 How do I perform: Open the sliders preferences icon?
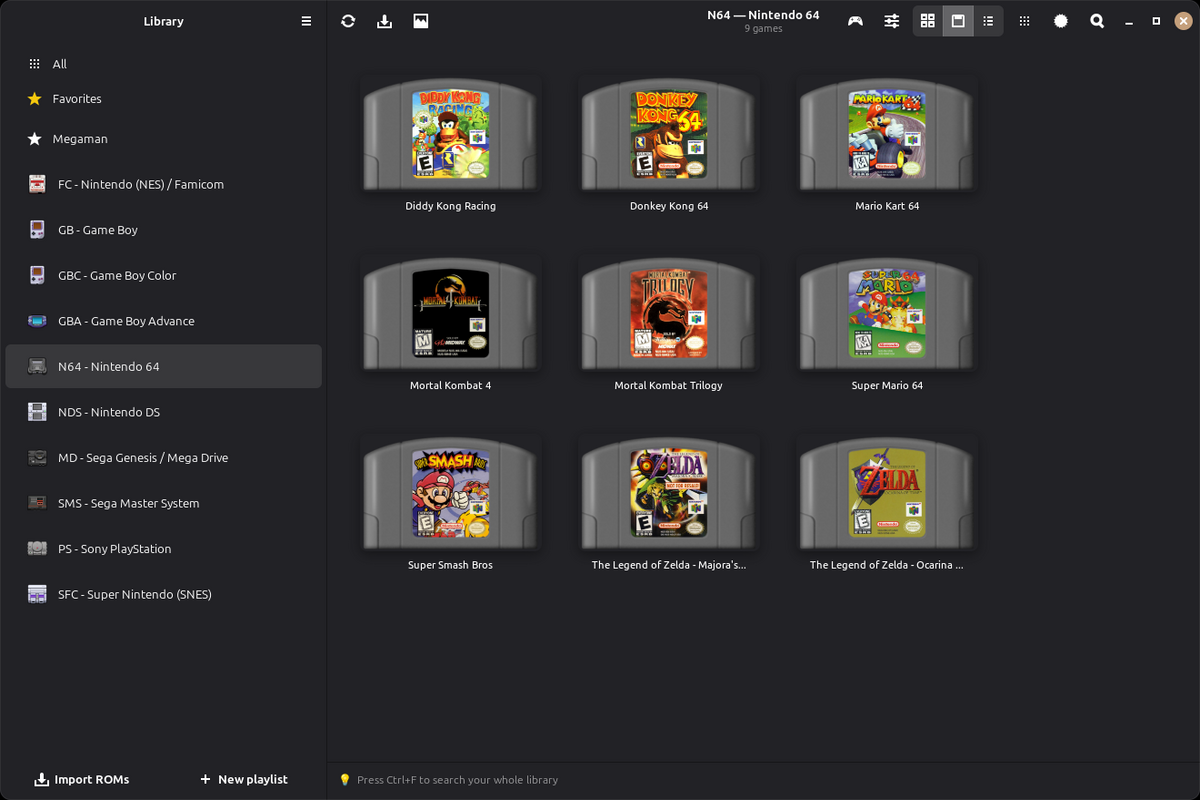[x=891, y=21]
